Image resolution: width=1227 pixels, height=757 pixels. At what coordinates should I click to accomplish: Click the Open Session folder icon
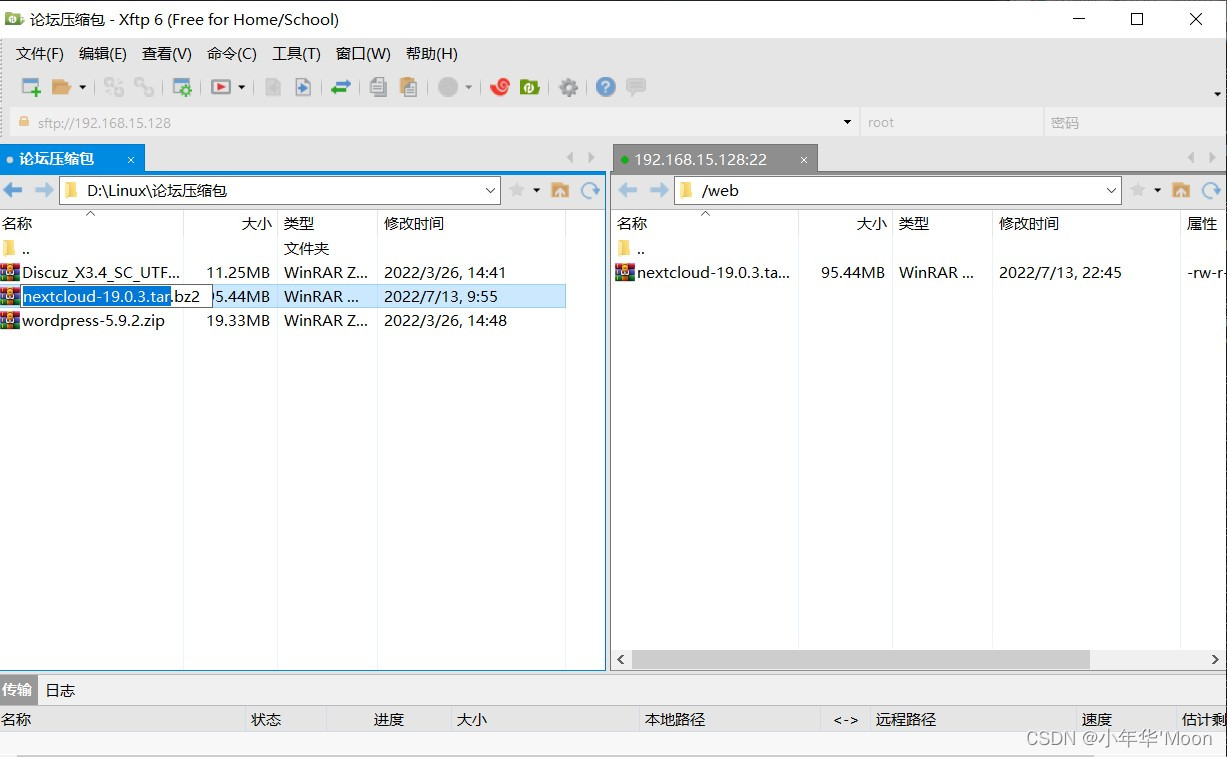click(62, 87)
